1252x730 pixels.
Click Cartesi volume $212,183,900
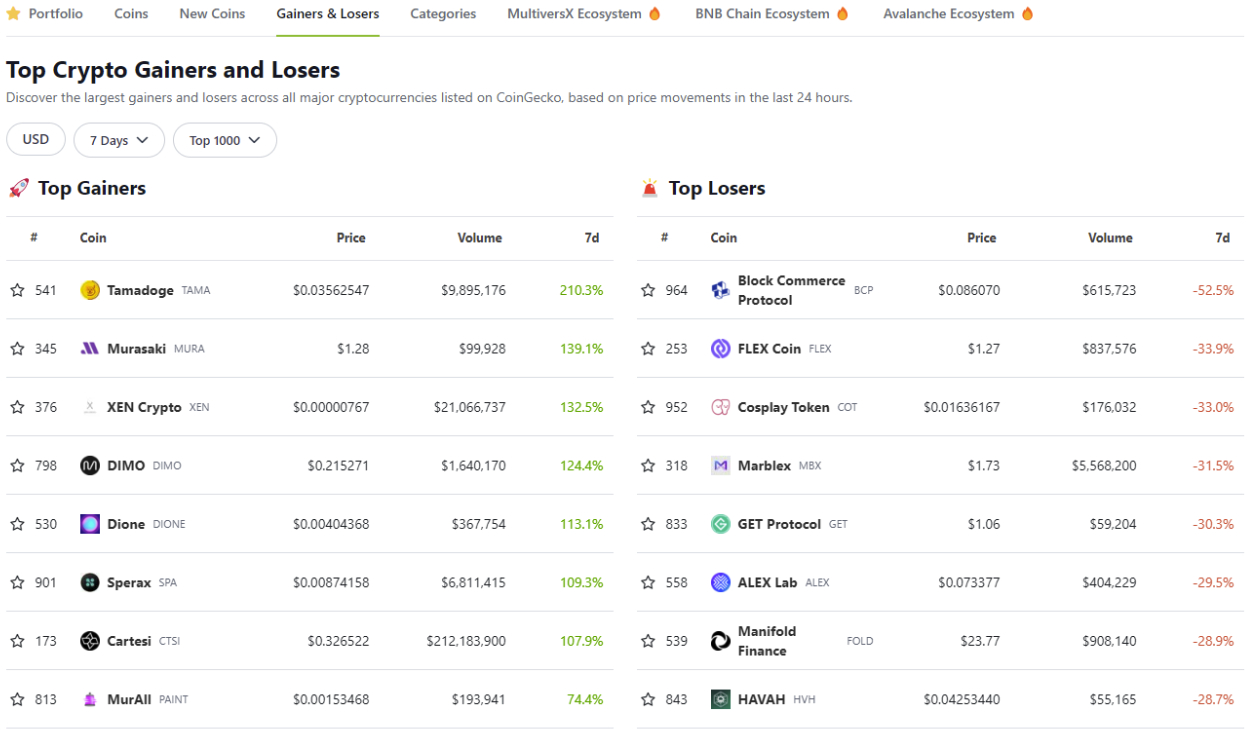click(x=466, y=641)
